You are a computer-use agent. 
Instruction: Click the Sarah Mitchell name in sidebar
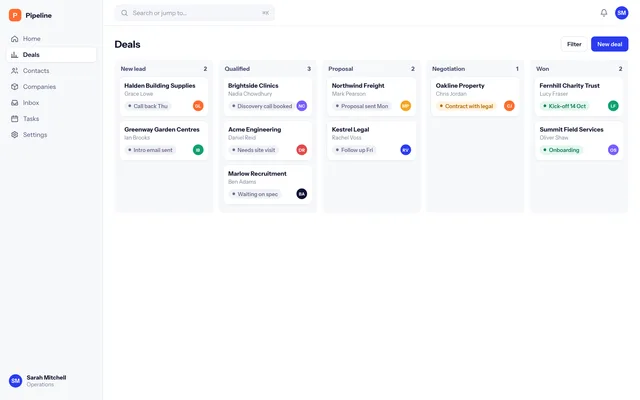(46, 378)
